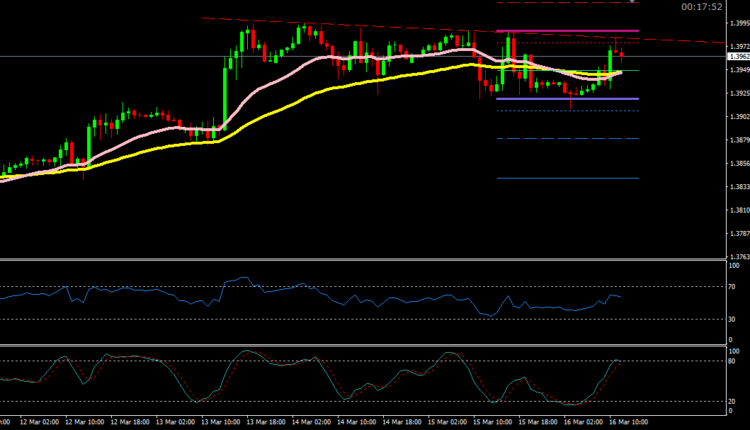Click the tall green breakout candle
This screenshot has width=750, height=430.
point(223,90)
